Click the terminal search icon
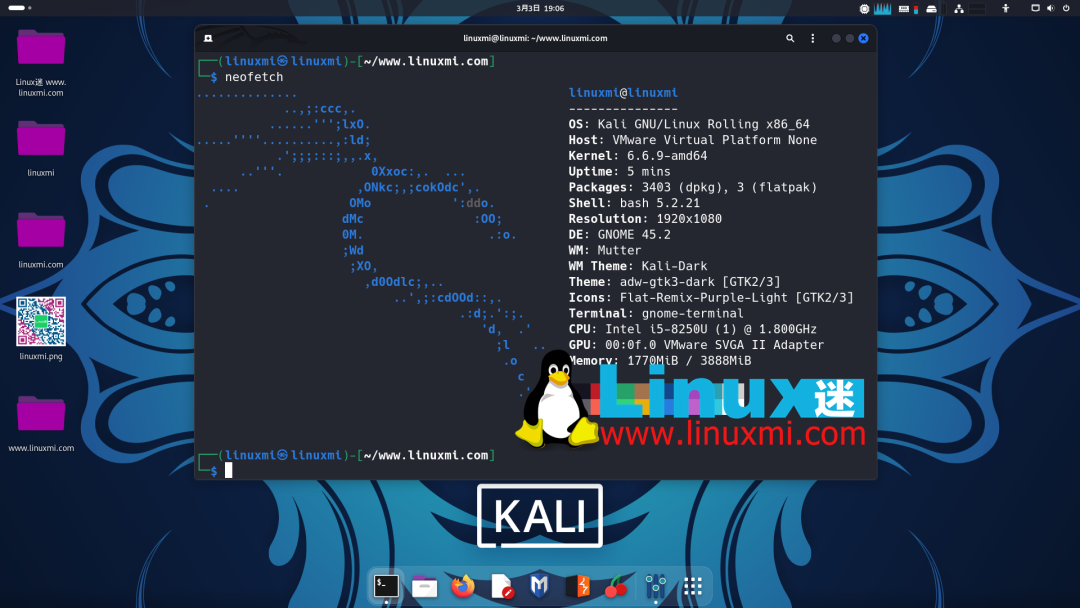The height and width of the screenshot is (608, 1080). point(790,39)
